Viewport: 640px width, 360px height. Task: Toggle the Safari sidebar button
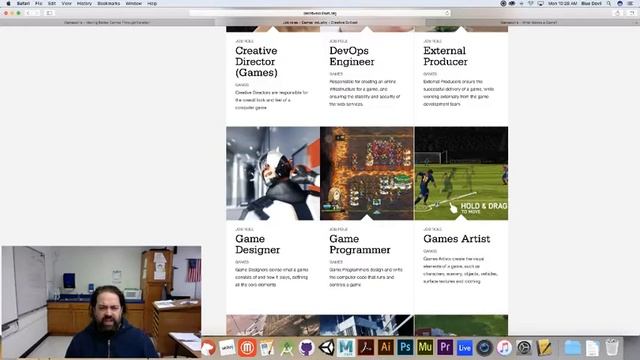(49, 13)
